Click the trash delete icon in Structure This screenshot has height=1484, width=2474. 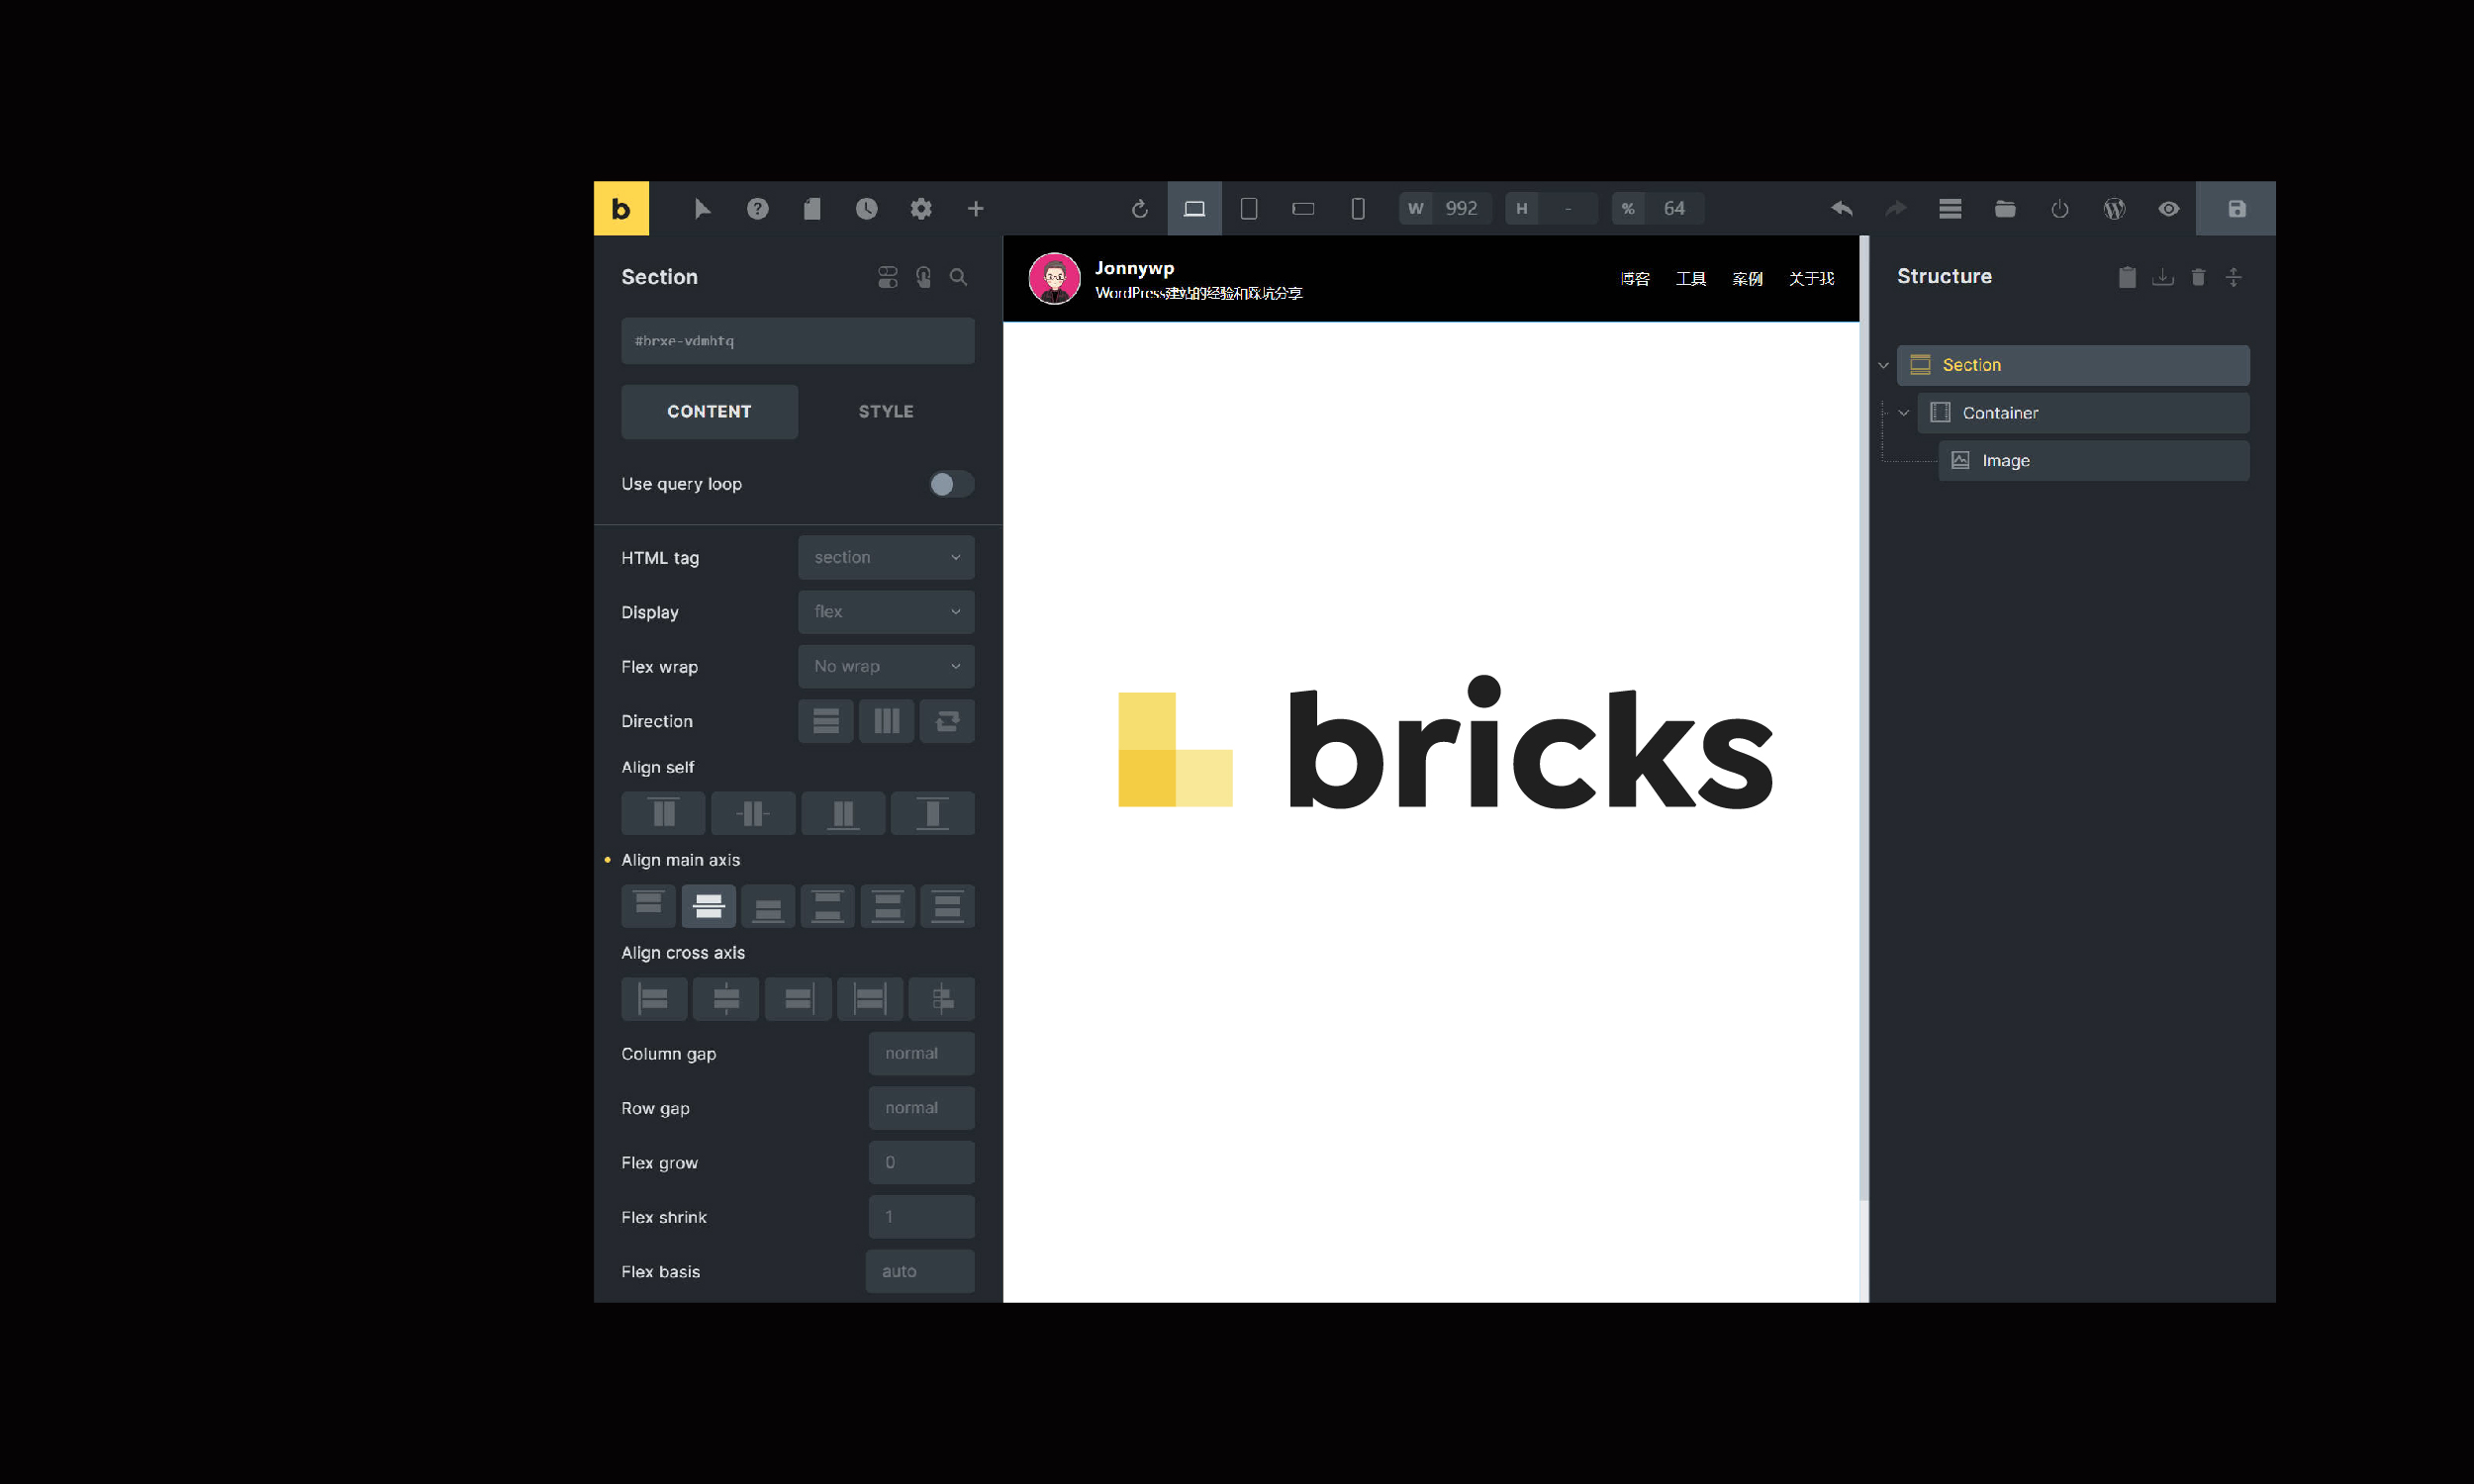coord(2198,277)
